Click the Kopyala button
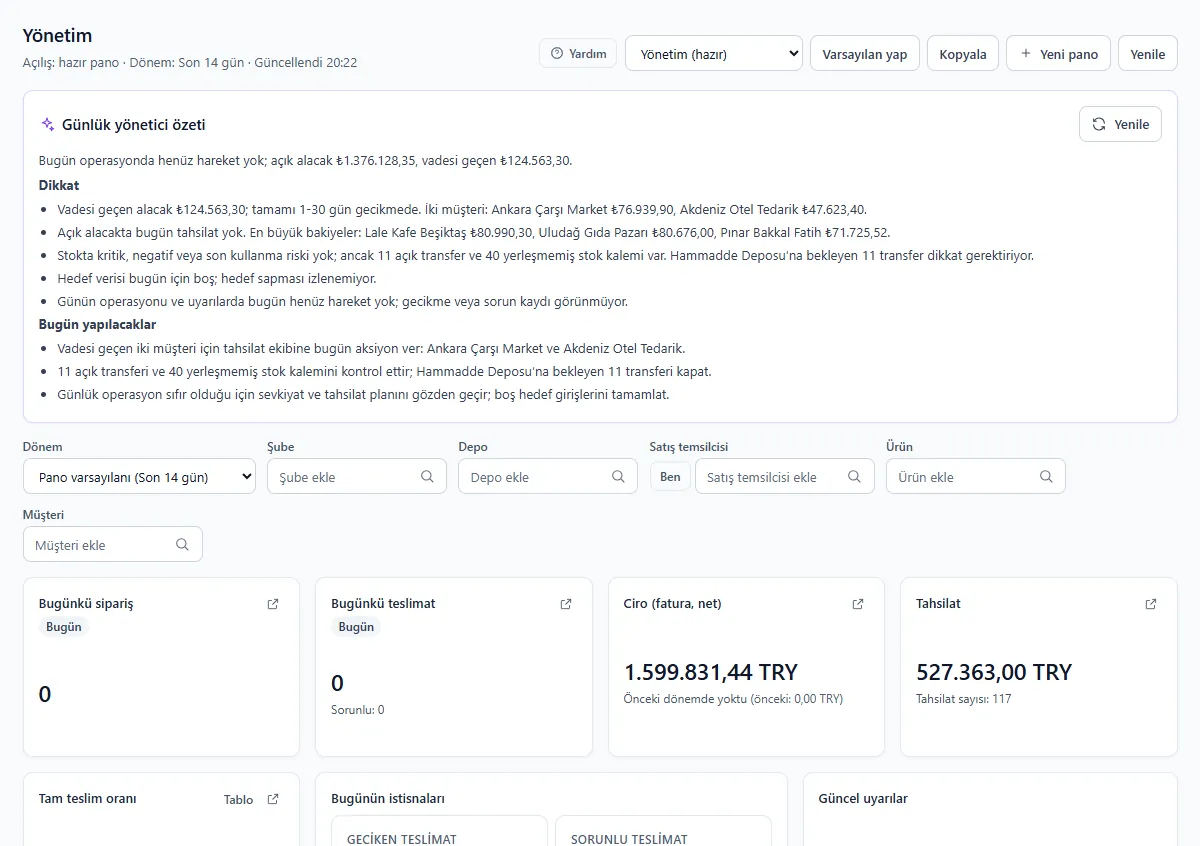This screenshot has height=846, width=1200. 963,54
